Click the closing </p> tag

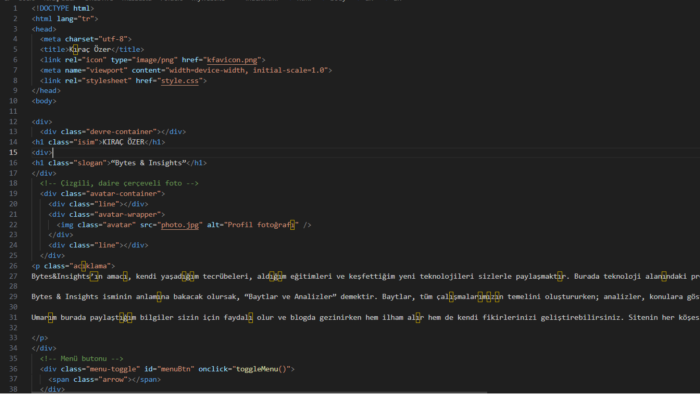pos(40,338)
